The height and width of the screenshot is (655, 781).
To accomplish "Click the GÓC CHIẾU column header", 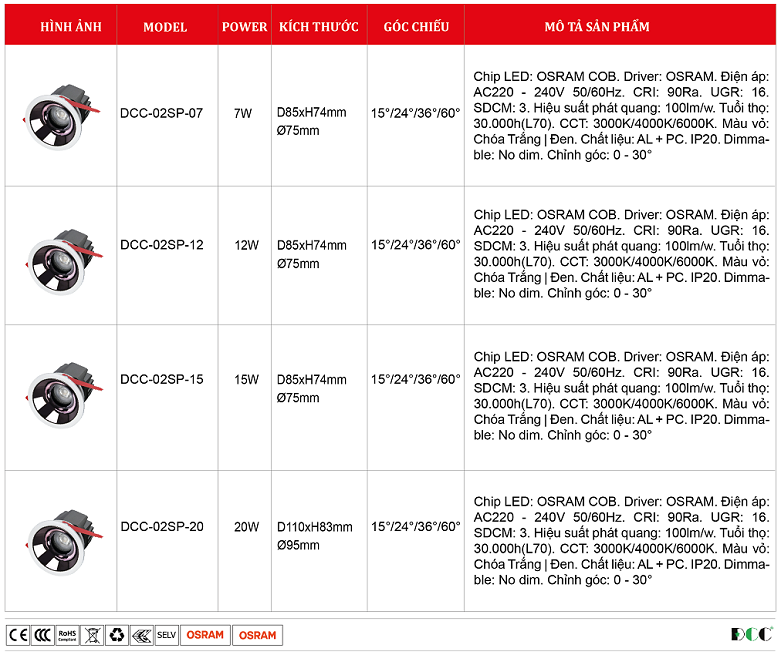I will point(416,27).
